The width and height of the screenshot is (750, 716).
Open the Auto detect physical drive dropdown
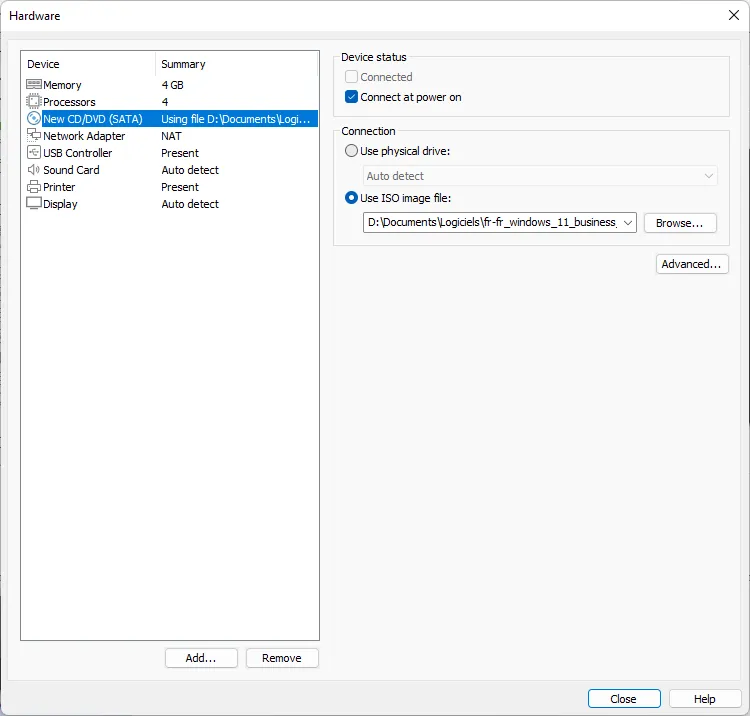(709, 176)
